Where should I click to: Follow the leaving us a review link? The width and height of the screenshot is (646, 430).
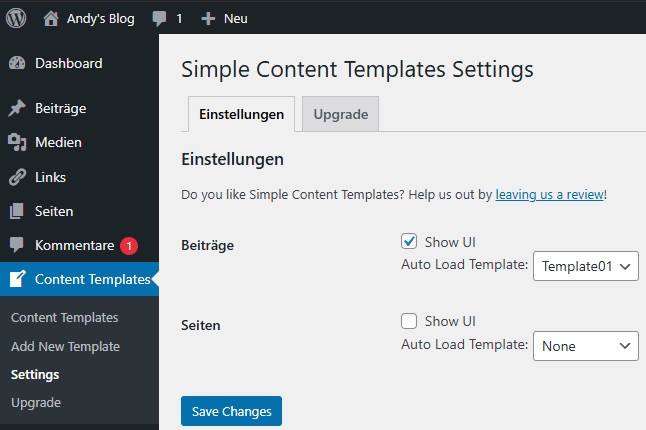pyautogui.click(x=549, y=195)
